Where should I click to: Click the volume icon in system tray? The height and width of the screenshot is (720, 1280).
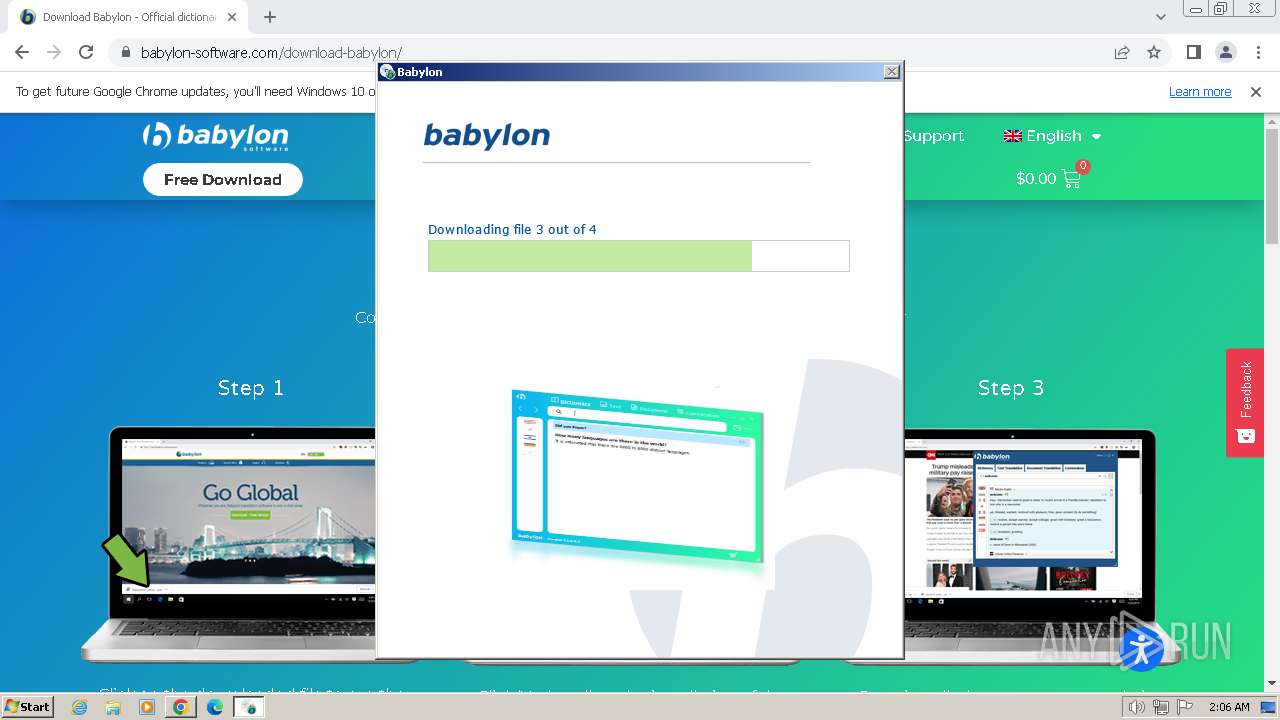[1137, 707]
